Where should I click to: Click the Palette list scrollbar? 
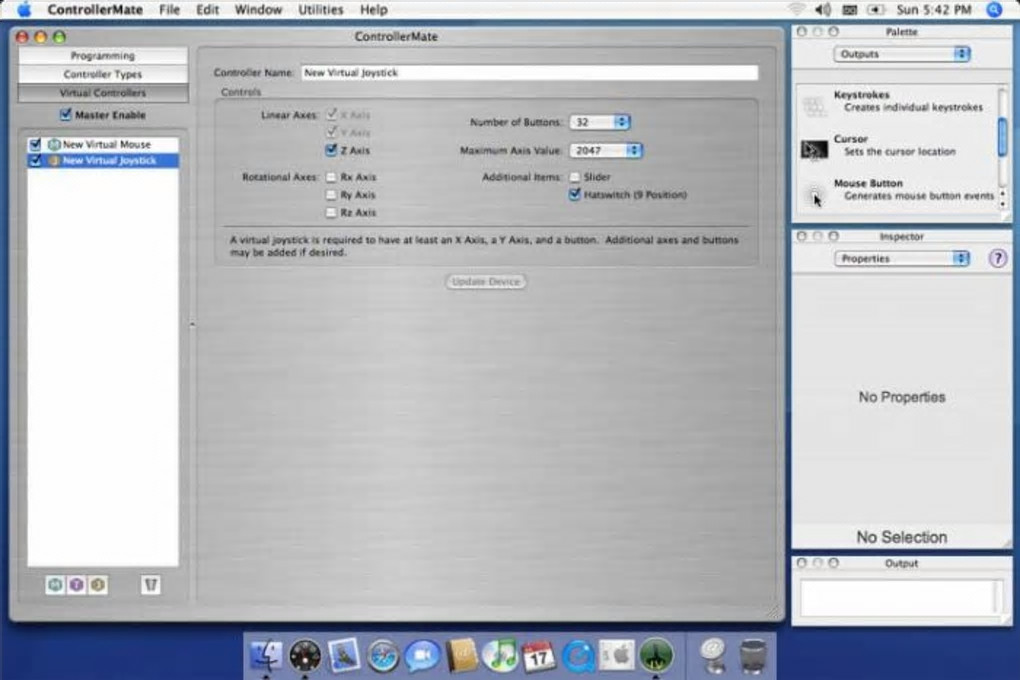click(1002, 137)
